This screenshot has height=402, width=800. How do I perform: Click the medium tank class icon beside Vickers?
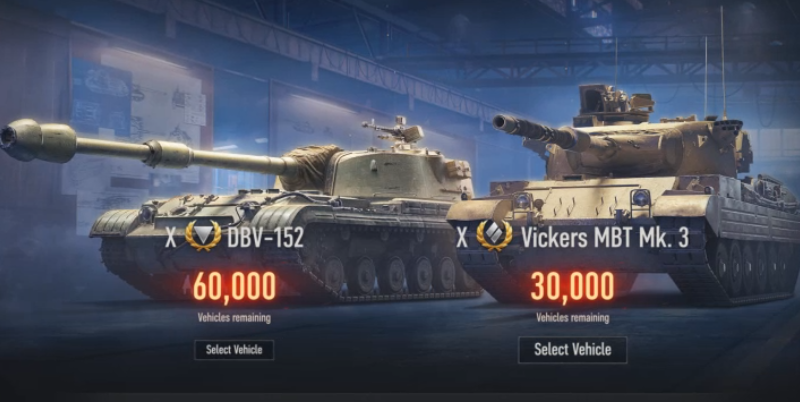(494, 235)
